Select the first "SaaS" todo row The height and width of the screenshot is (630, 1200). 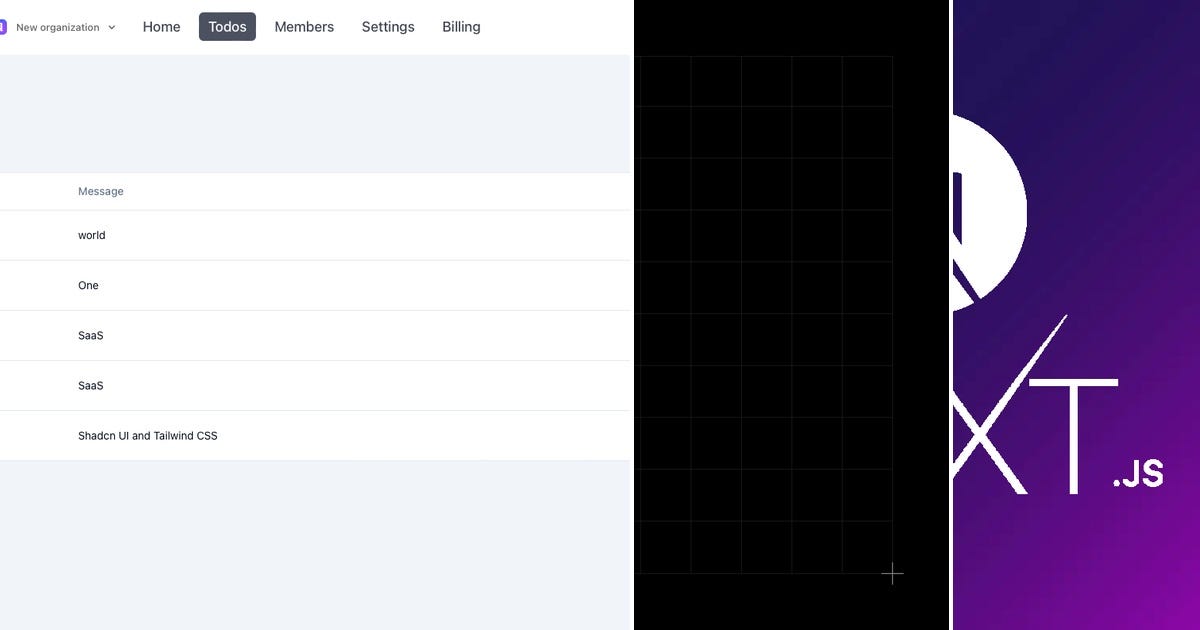click(x=90, y=335)
